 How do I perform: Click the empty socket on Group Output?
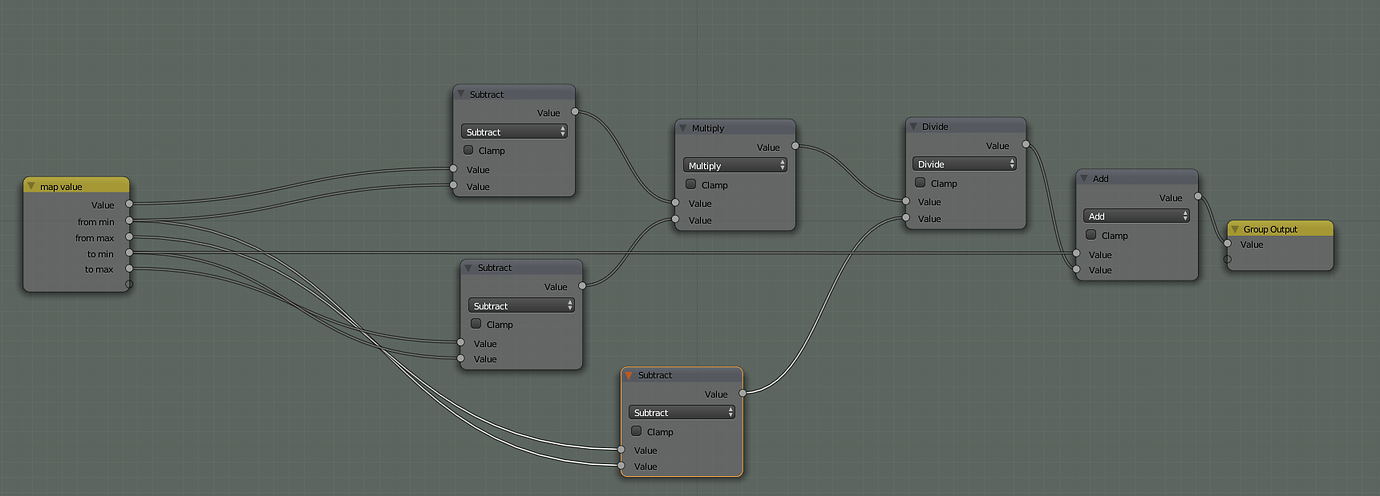pyautogui.click(x=1228, y=259)
